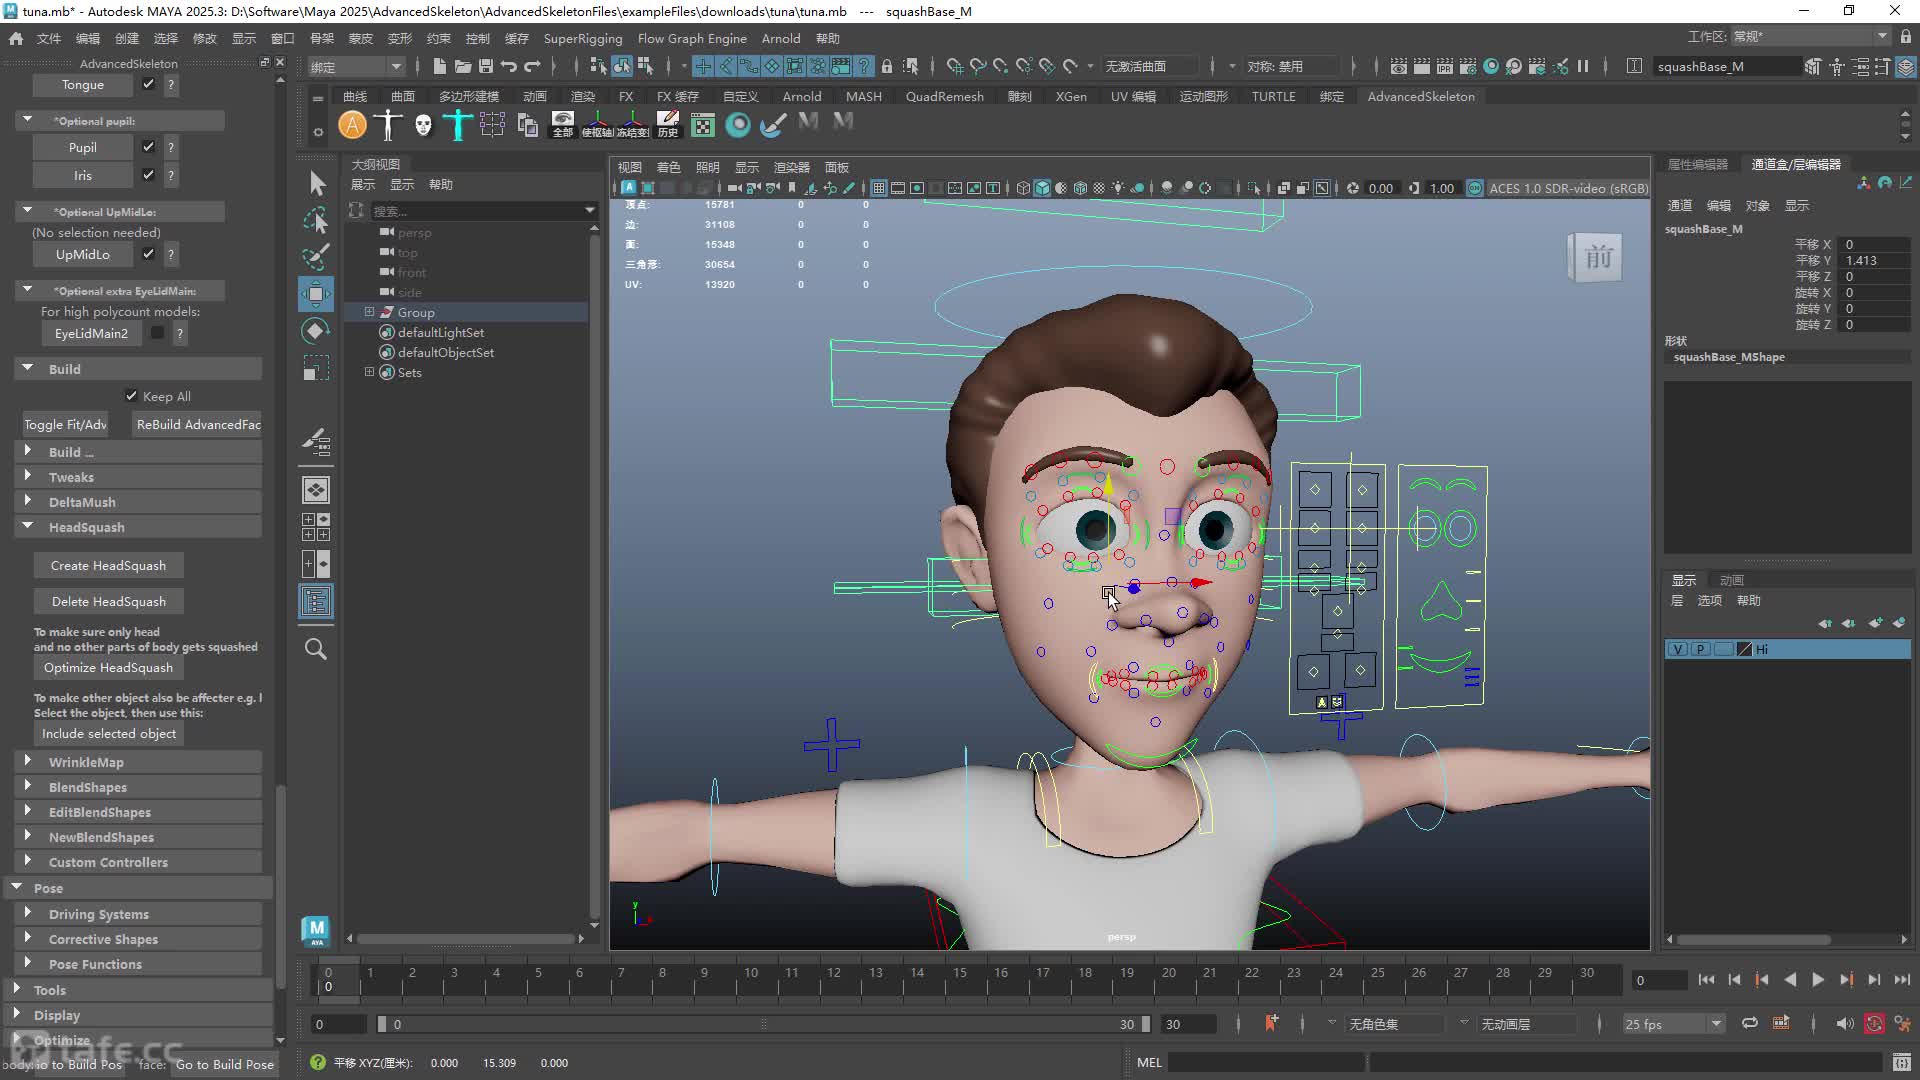Expand the Group node in Outliner
1920x1080 pixels.
[x=369, y=312]
